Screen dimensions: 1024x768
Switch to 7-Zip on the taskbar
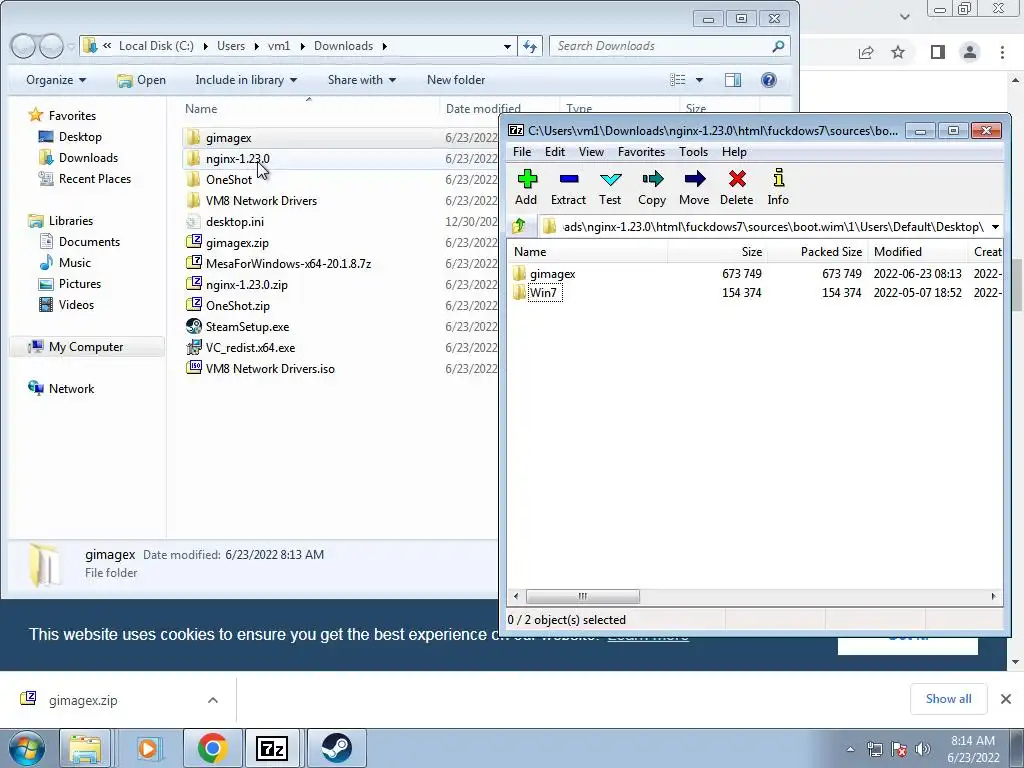pyautogui.click(x=272, y=748)
